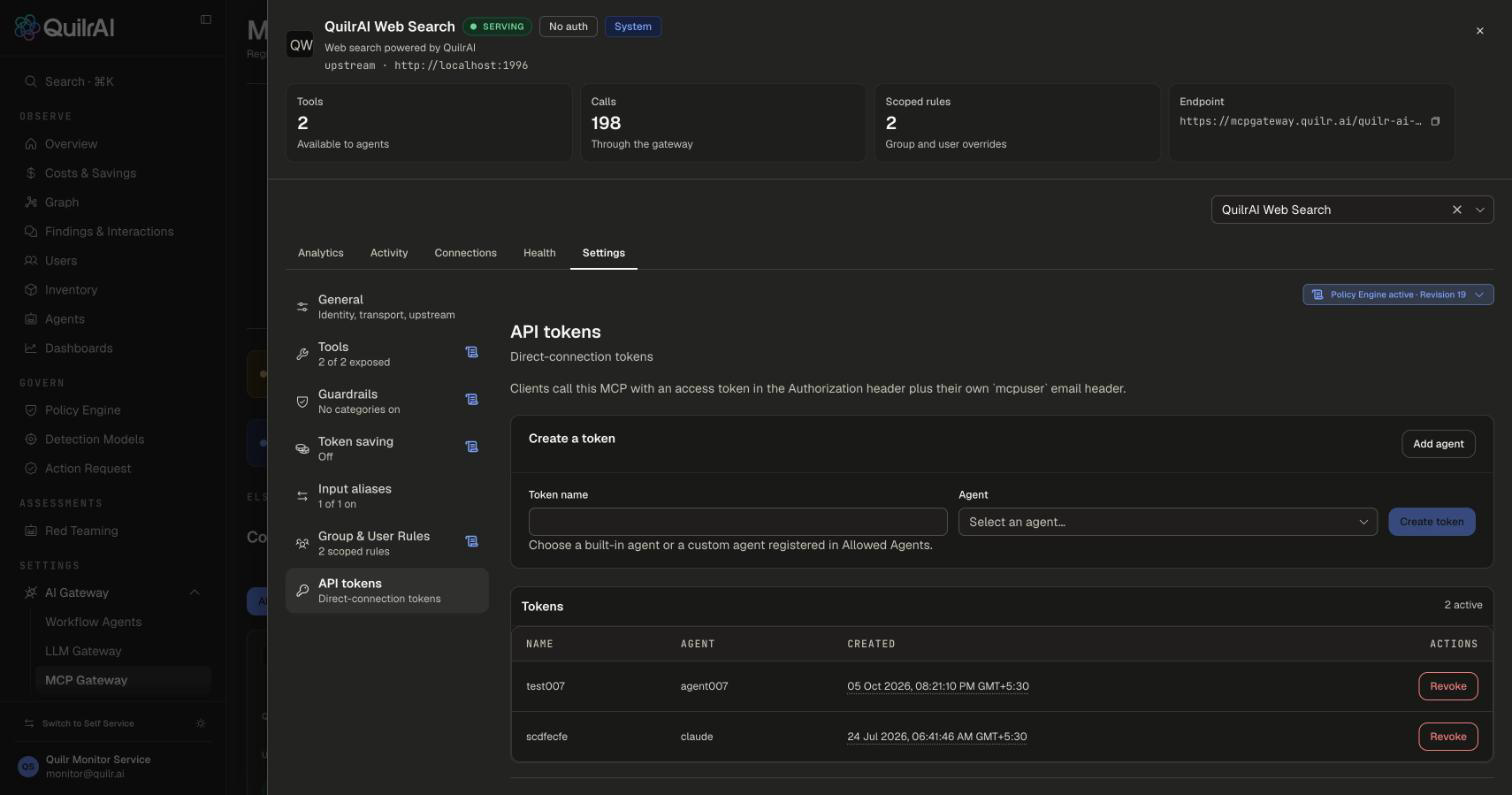
Task: Click the QW server avatar icon
Action: [300, 44]
